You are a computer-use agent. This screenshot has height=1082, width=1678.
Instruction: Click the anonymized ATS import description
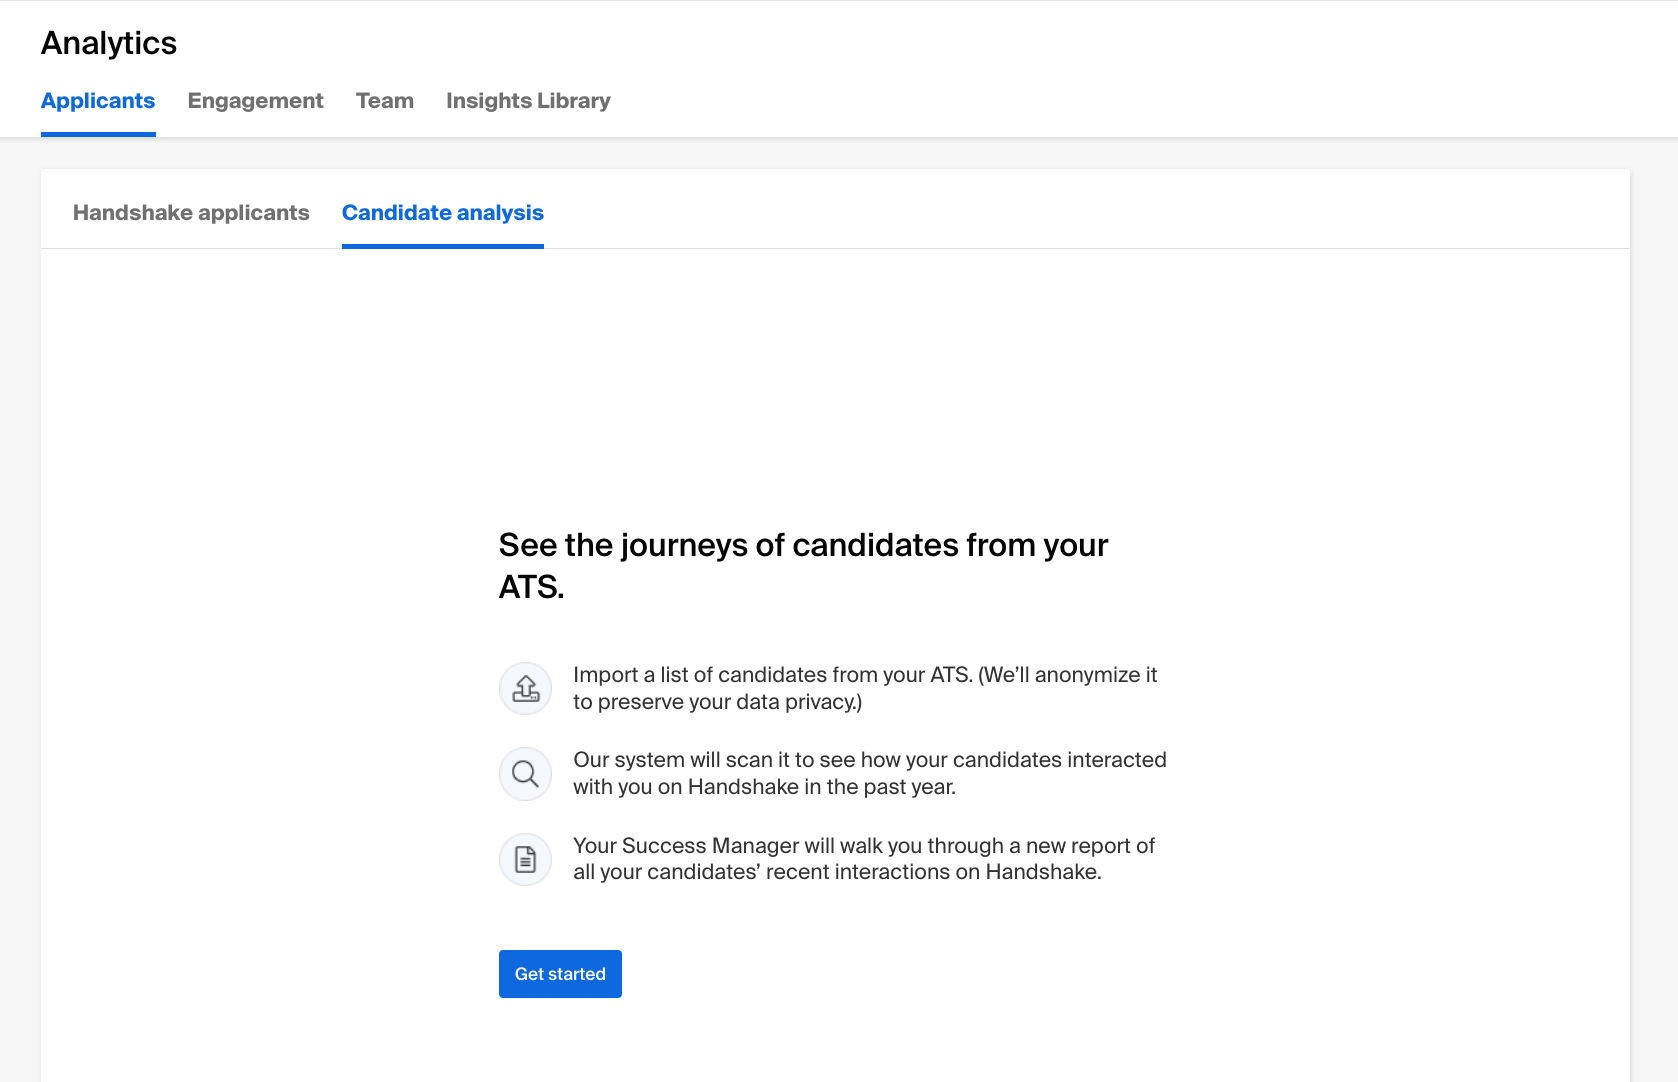point(865,688)
